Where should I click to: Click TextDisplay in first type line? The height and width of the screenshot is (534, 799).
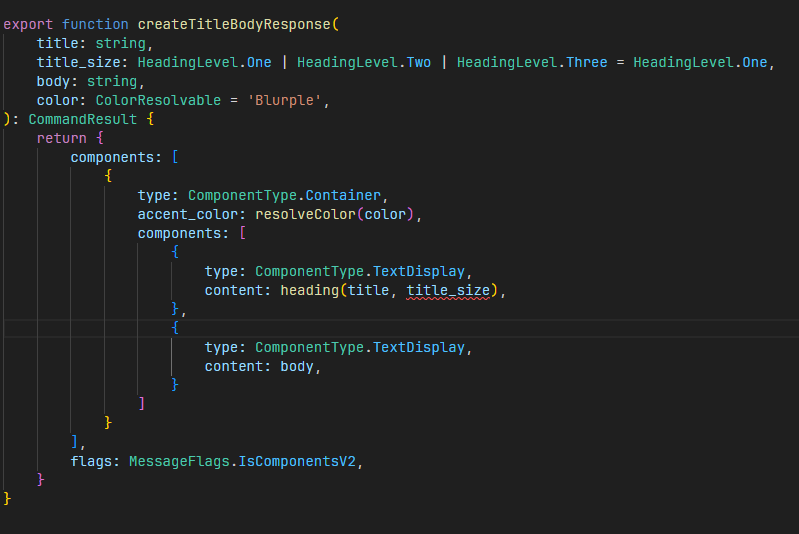click(x=419, y=271)
